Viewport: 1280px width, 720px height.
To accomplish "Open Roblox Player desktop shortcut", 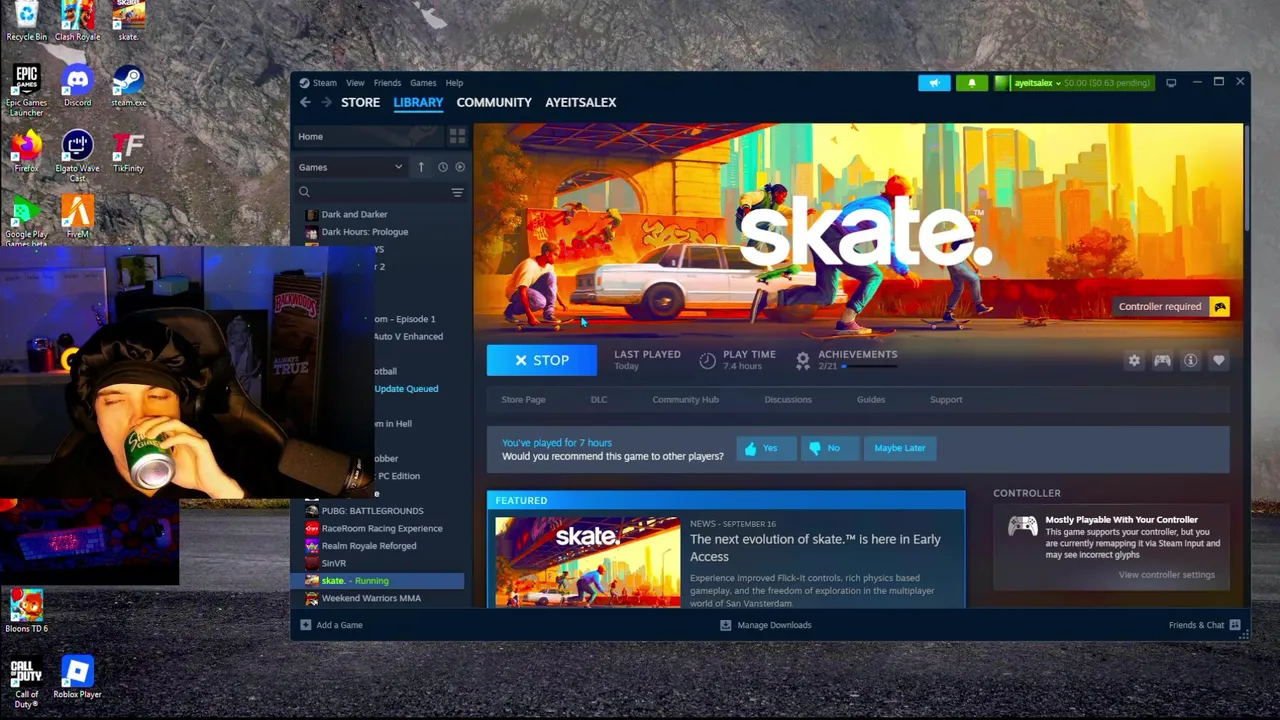I will coord(77,677).
